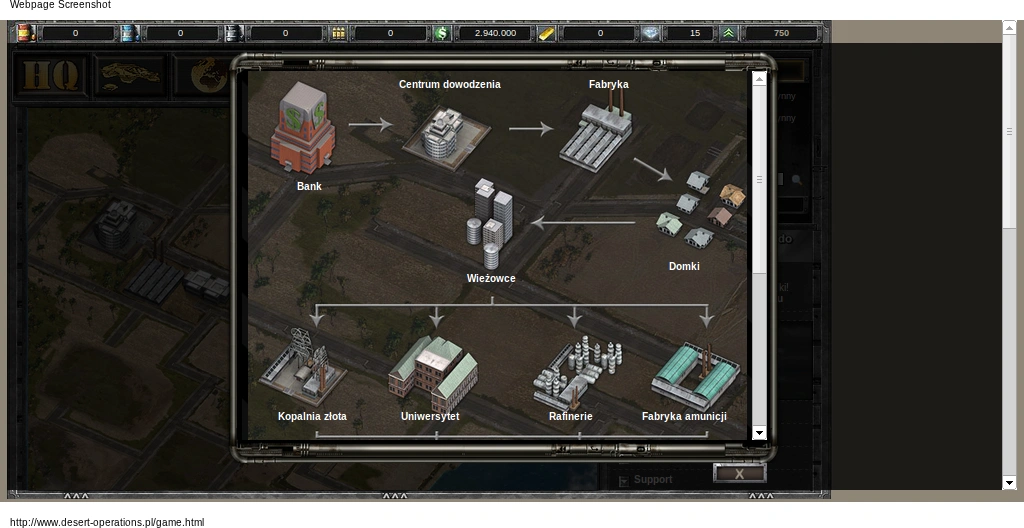Open the HQ button behind the dialog
This screenshot has height=528, width=1024.
[x=50, y=76]
